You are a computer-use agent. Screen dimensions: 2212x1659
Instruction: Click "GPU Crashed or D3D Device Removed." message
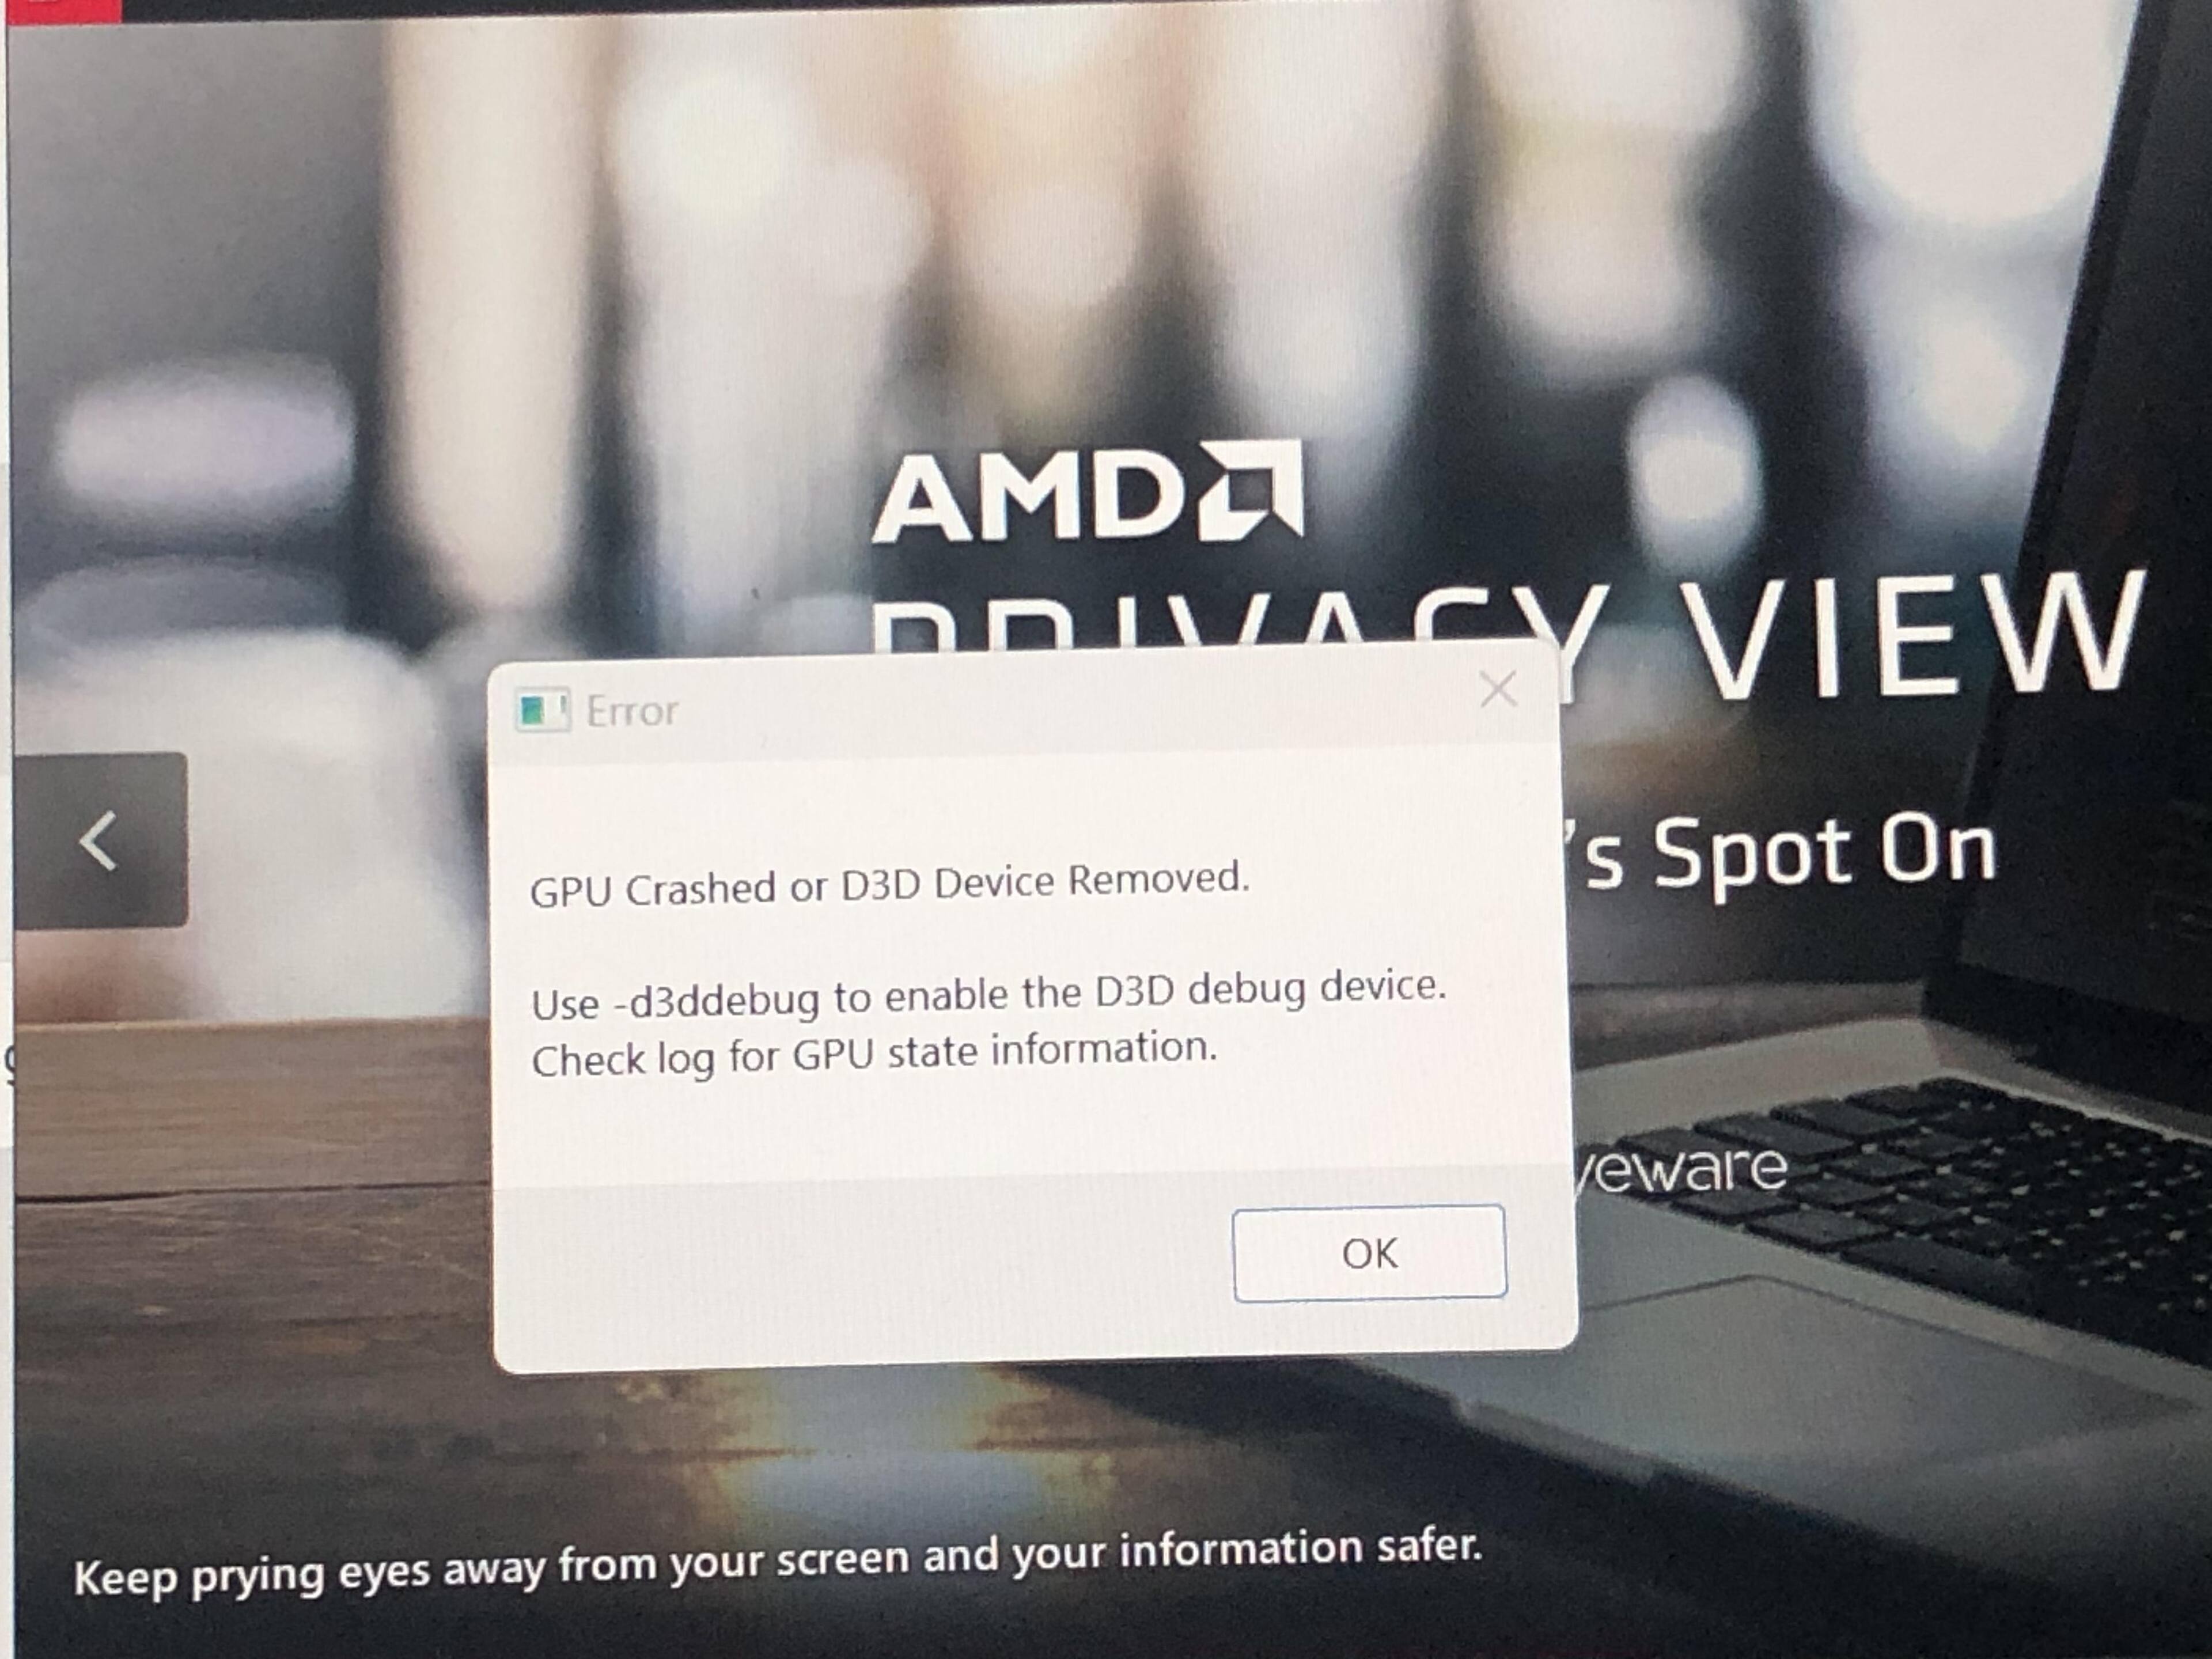pos(890,884)
